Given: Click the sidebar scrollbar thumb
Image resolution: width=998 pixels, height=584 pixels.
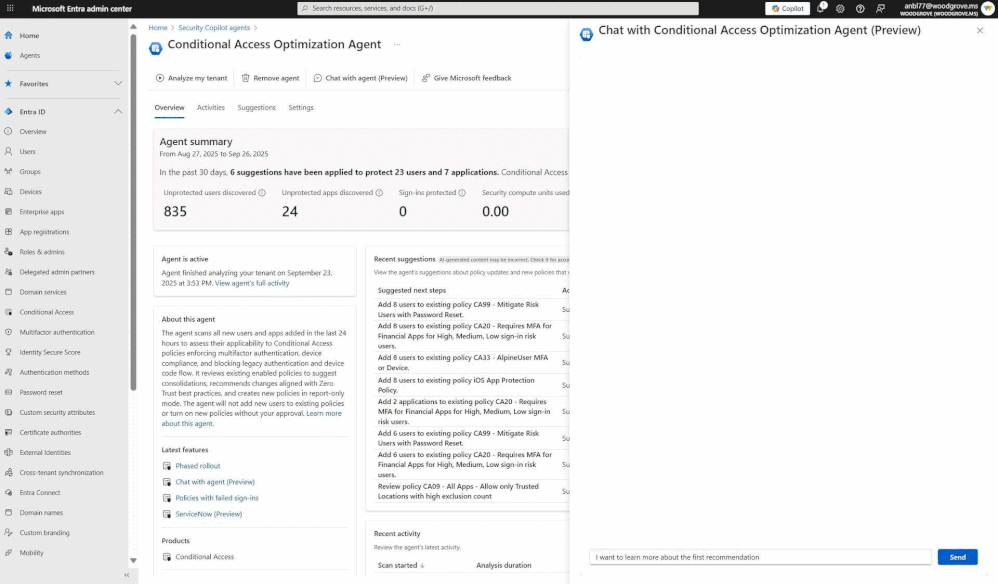Looking at the screenshot, I should click(x=133, y=212).
